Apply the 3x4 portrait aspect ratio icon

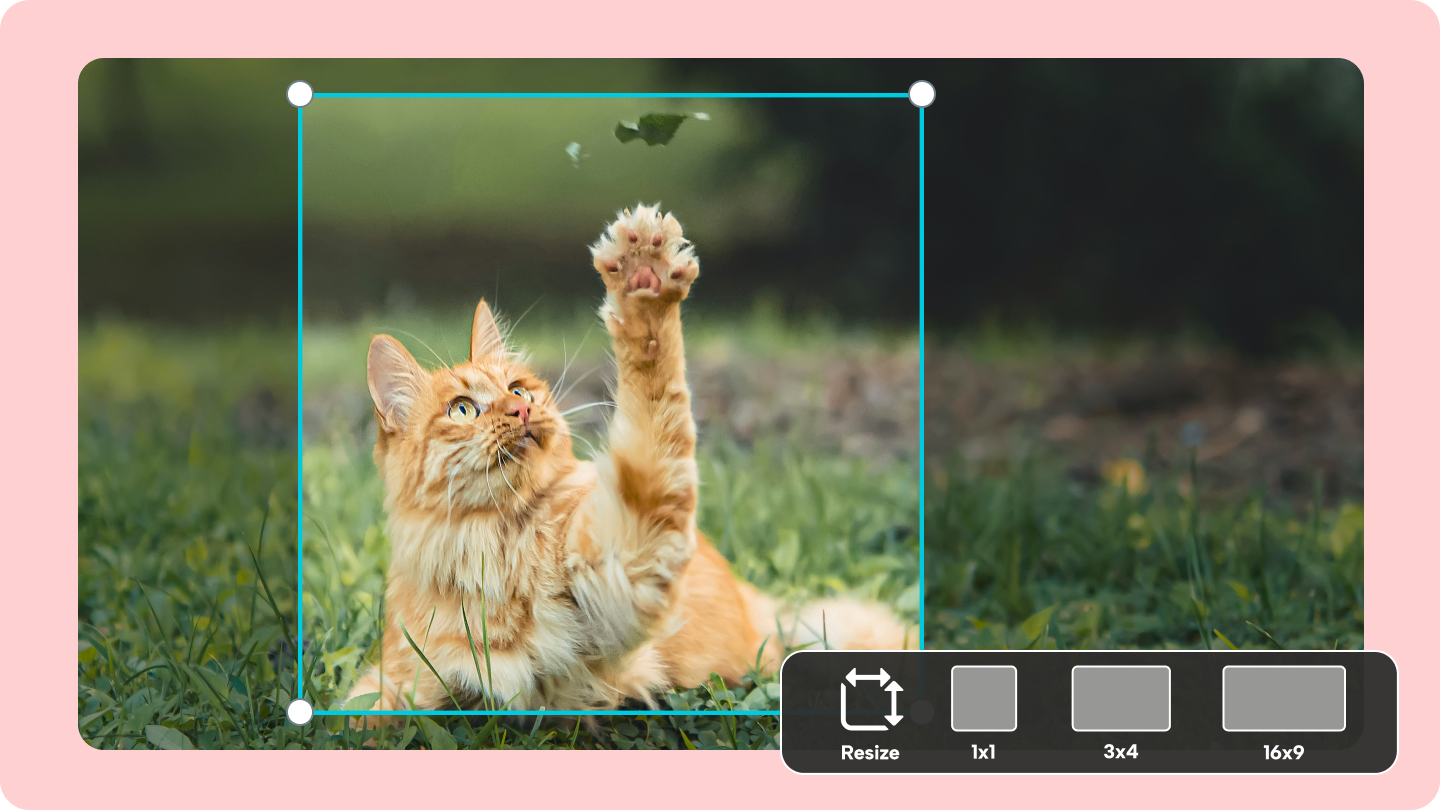click(x=1121, y=700)
